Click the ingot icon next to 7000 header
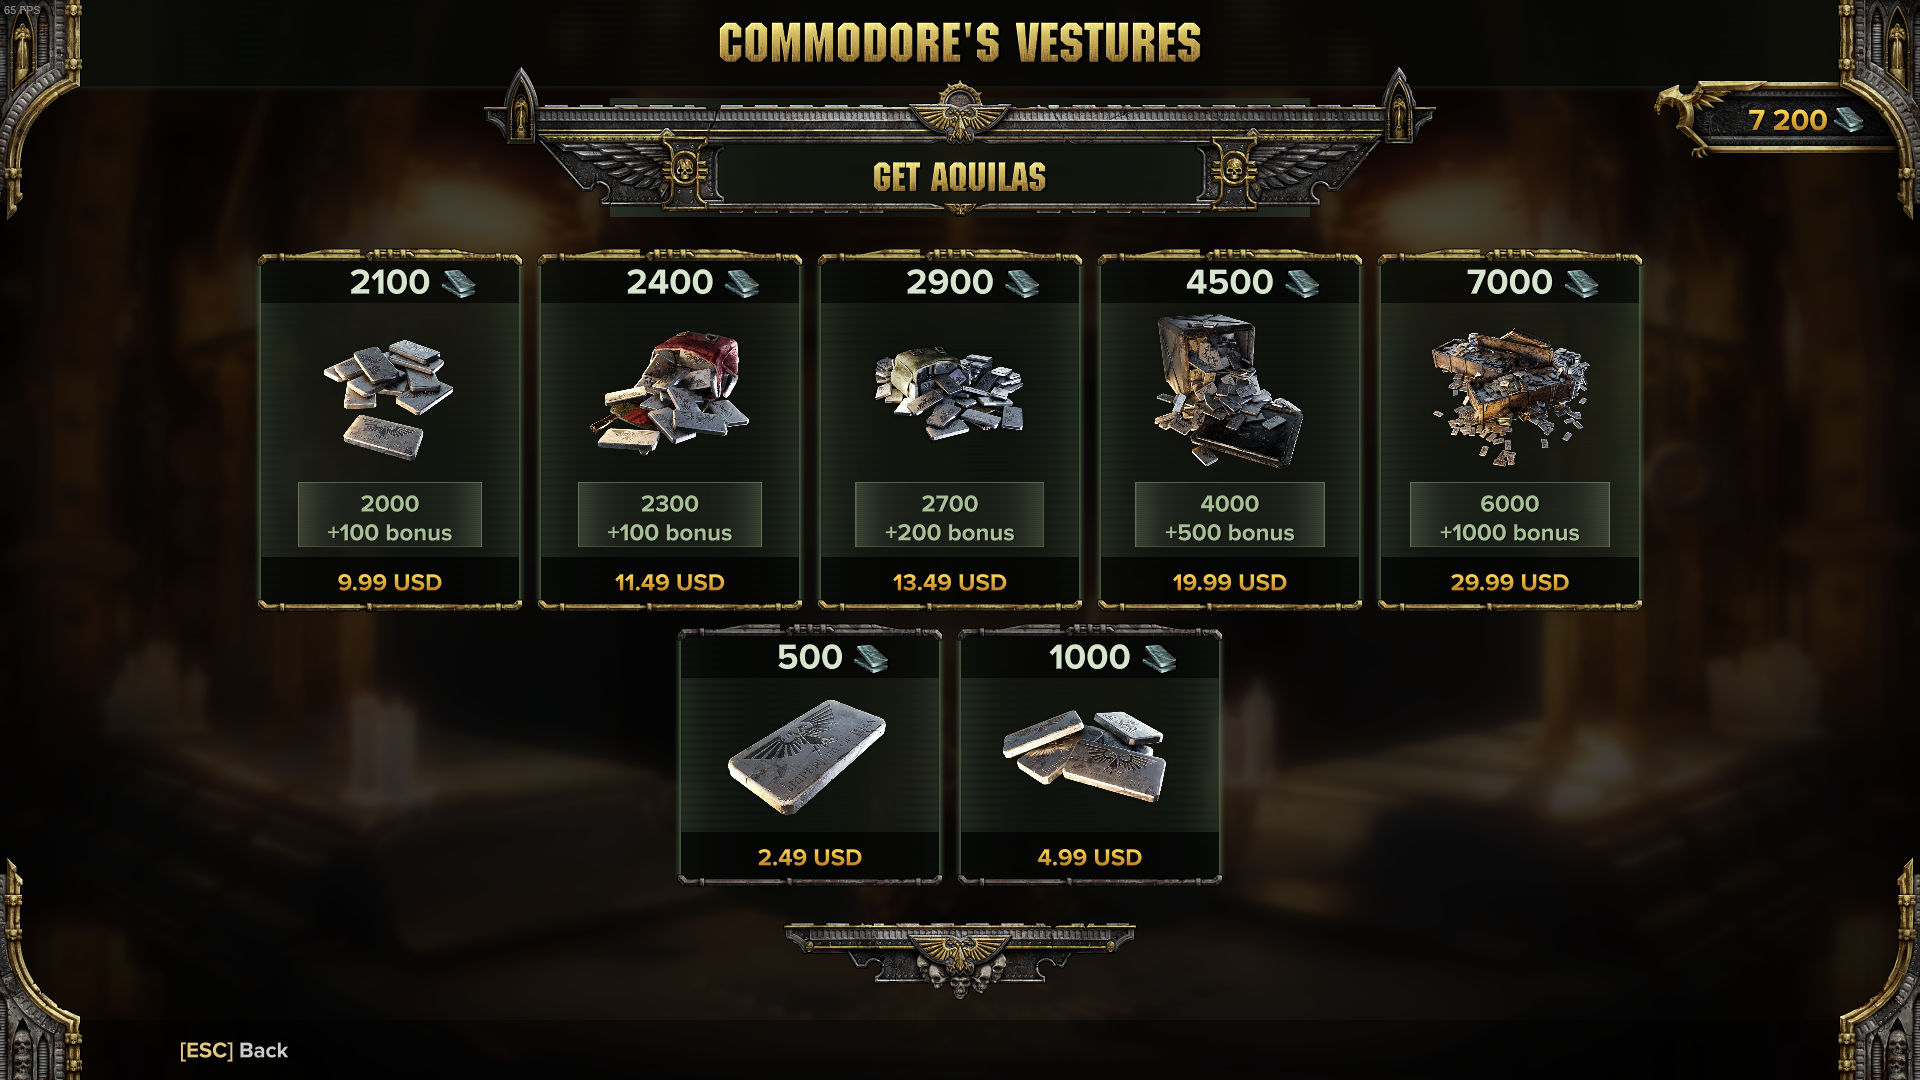Viewport: 1920px width, 1080px height. (x=1581, y=284)
